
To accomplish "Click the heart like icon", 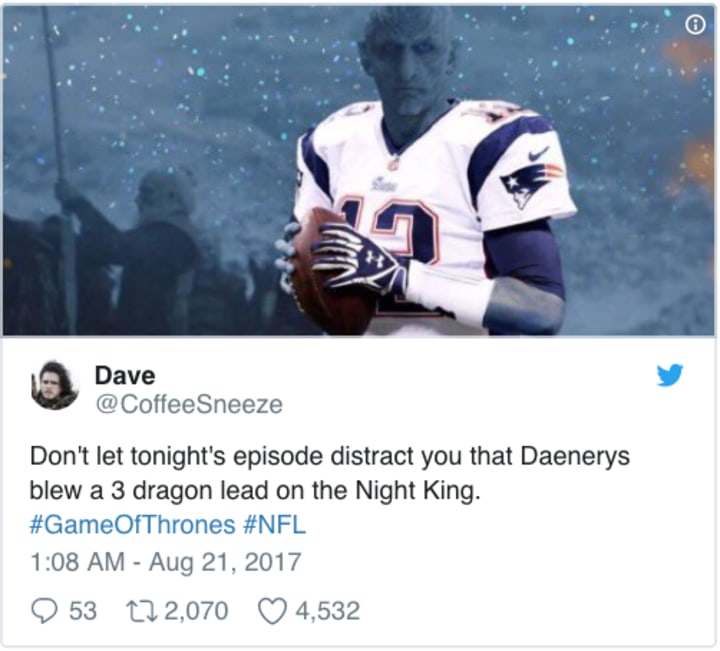I will coord(272,612).
